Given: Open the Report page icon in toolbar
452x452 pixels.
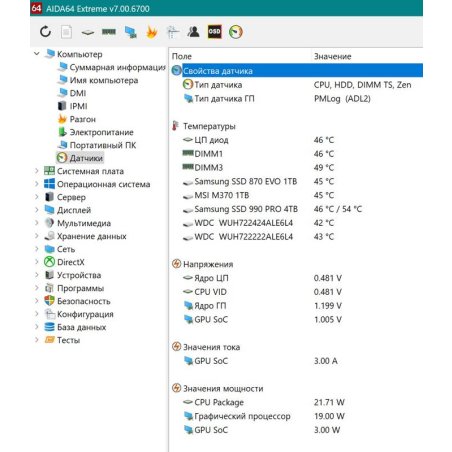Looking at the screenshot, I should 66,32.
